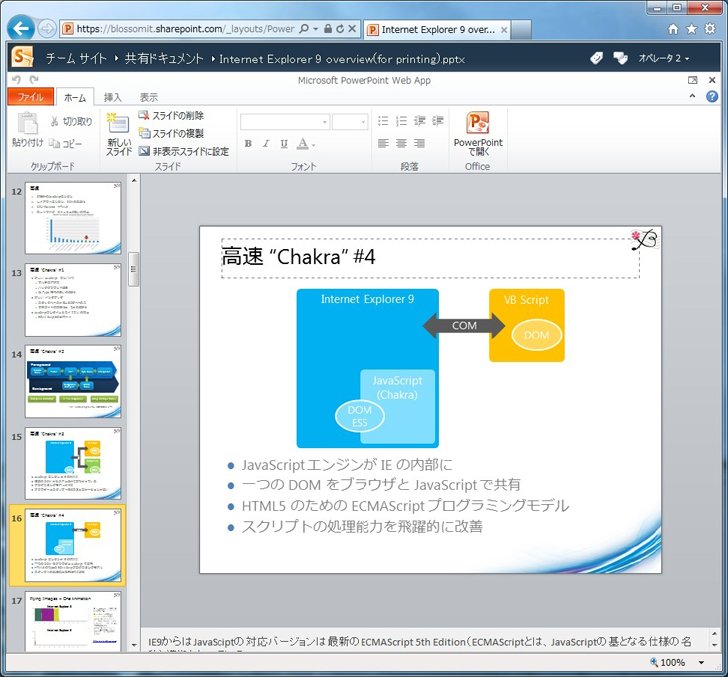728x677 pixels.
Task: Switch to the 挿入 tab
Action: coord(112,97)
